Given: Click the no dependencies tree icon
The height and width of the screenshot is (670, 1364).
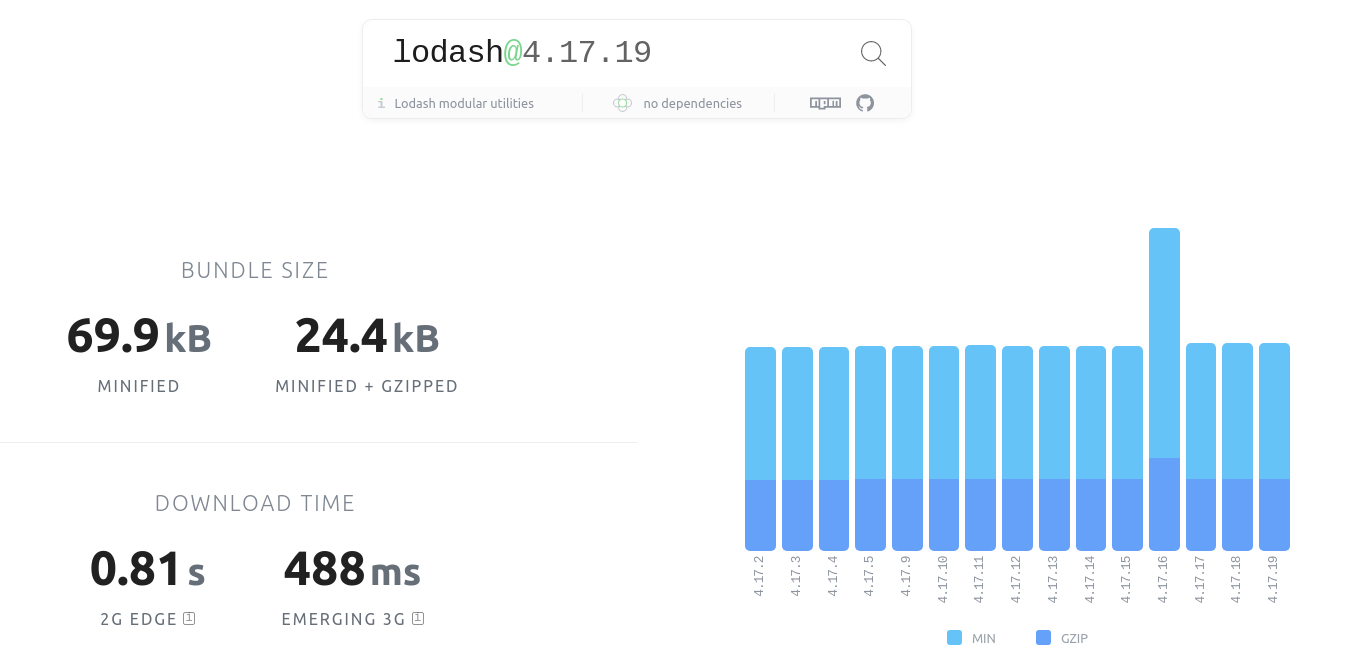Looking at the screenshot, I should tap(622, 103).
